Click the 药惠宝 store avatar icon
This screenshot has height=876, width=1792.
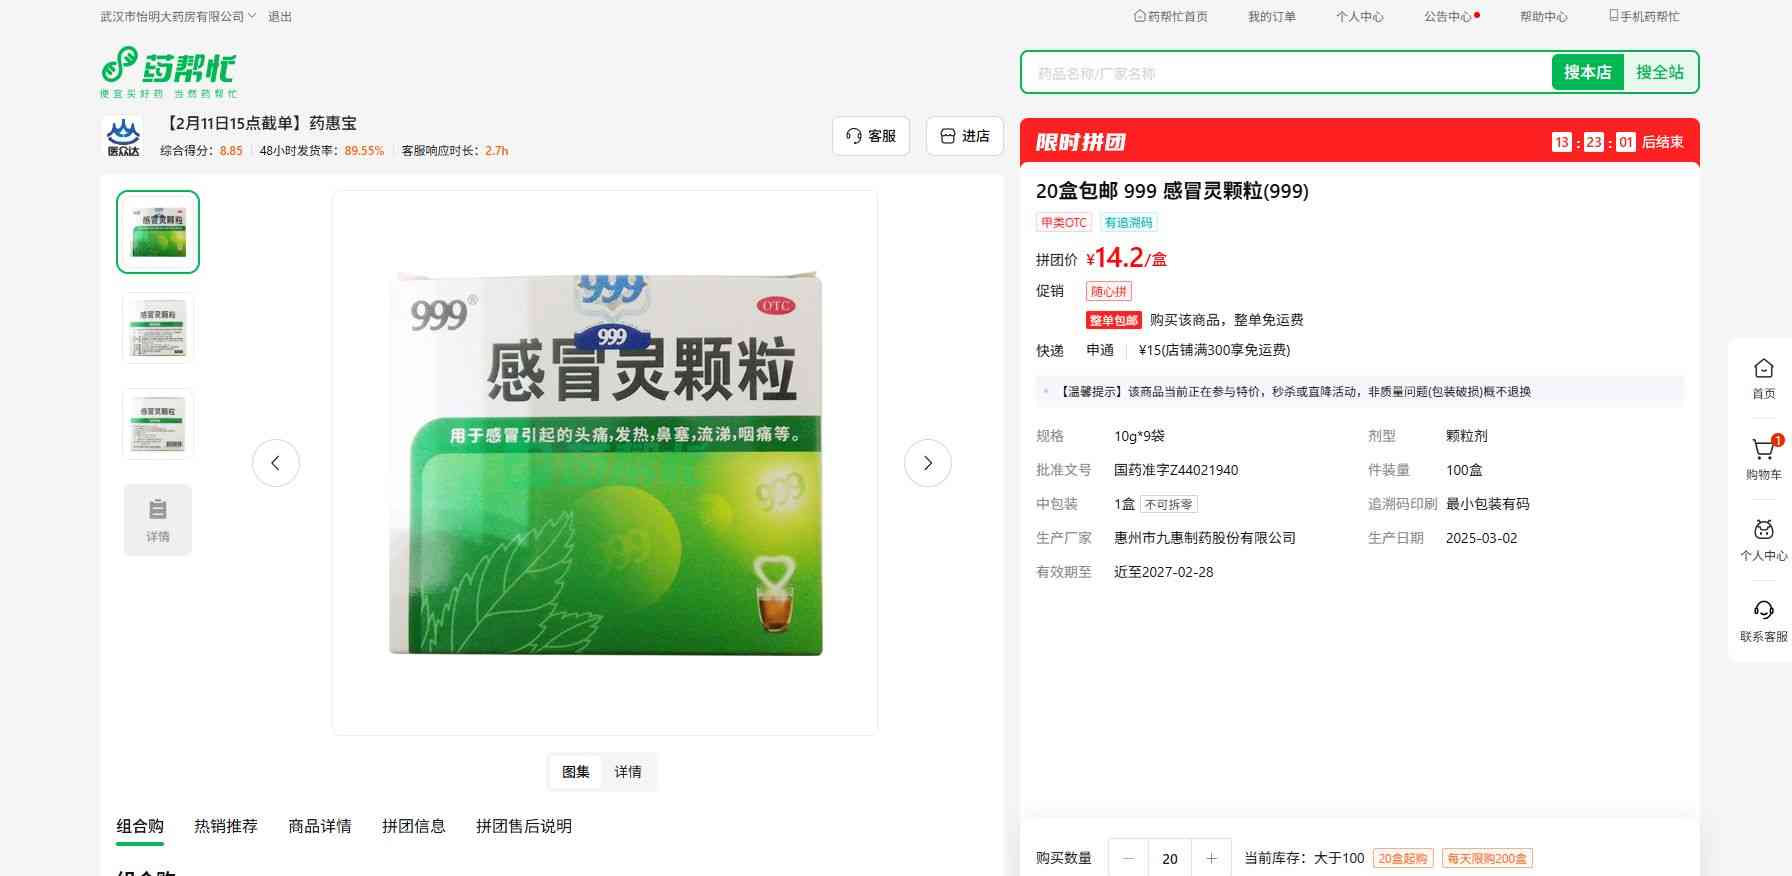[x=123, y=137]
